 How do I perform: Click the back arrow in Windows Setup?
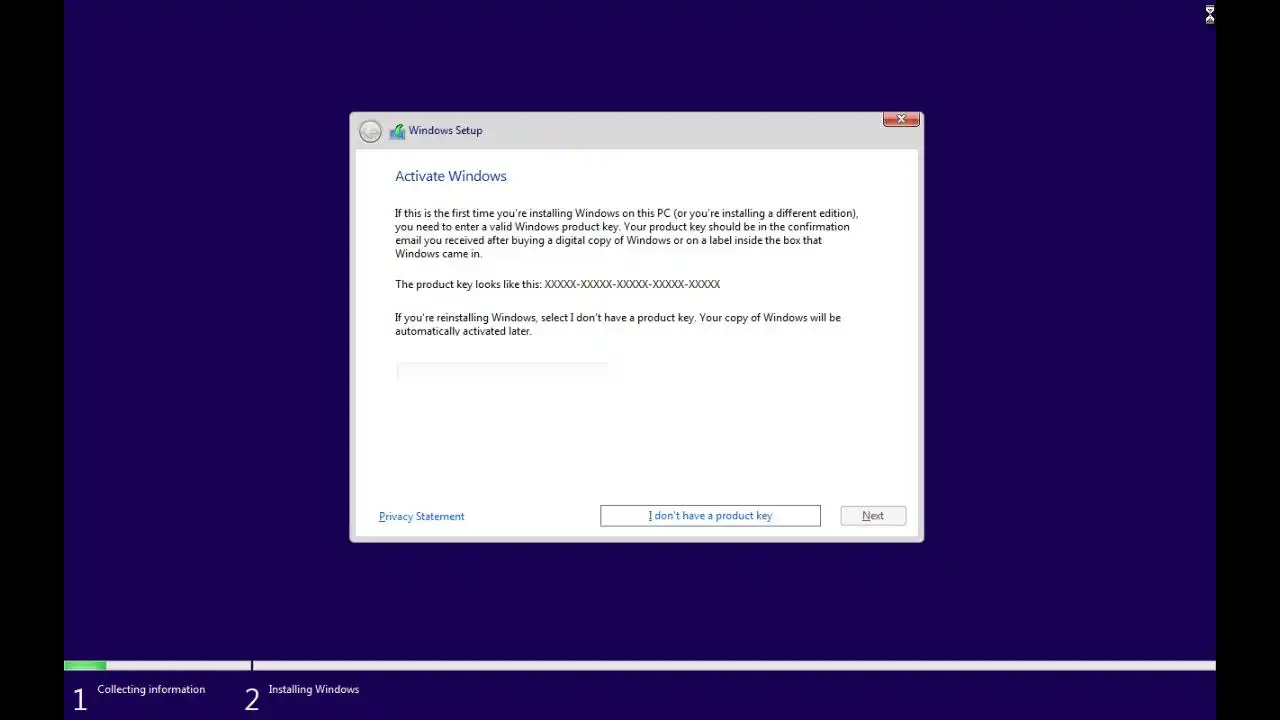click(370, 131)
